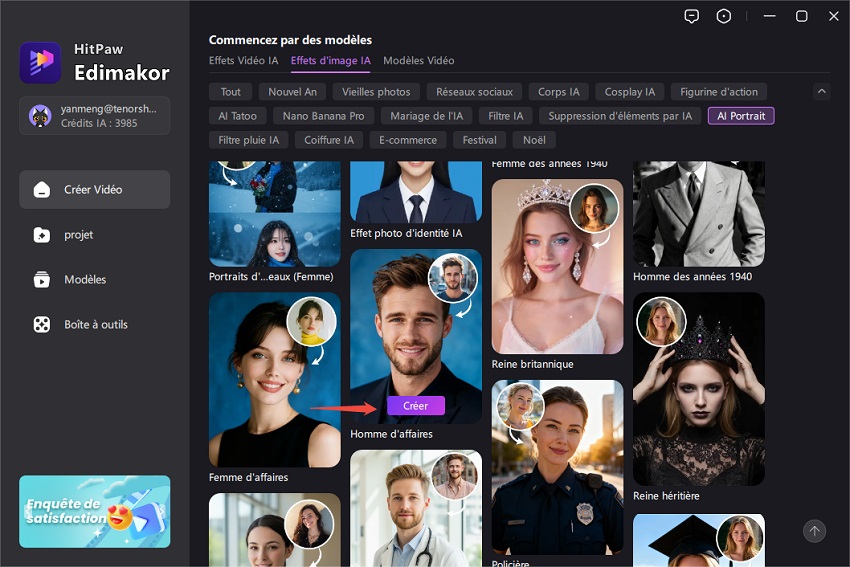Click the HitPaw Edimakor logo icon
This screenshot has width=850, height=567.
tap(40, 62)
